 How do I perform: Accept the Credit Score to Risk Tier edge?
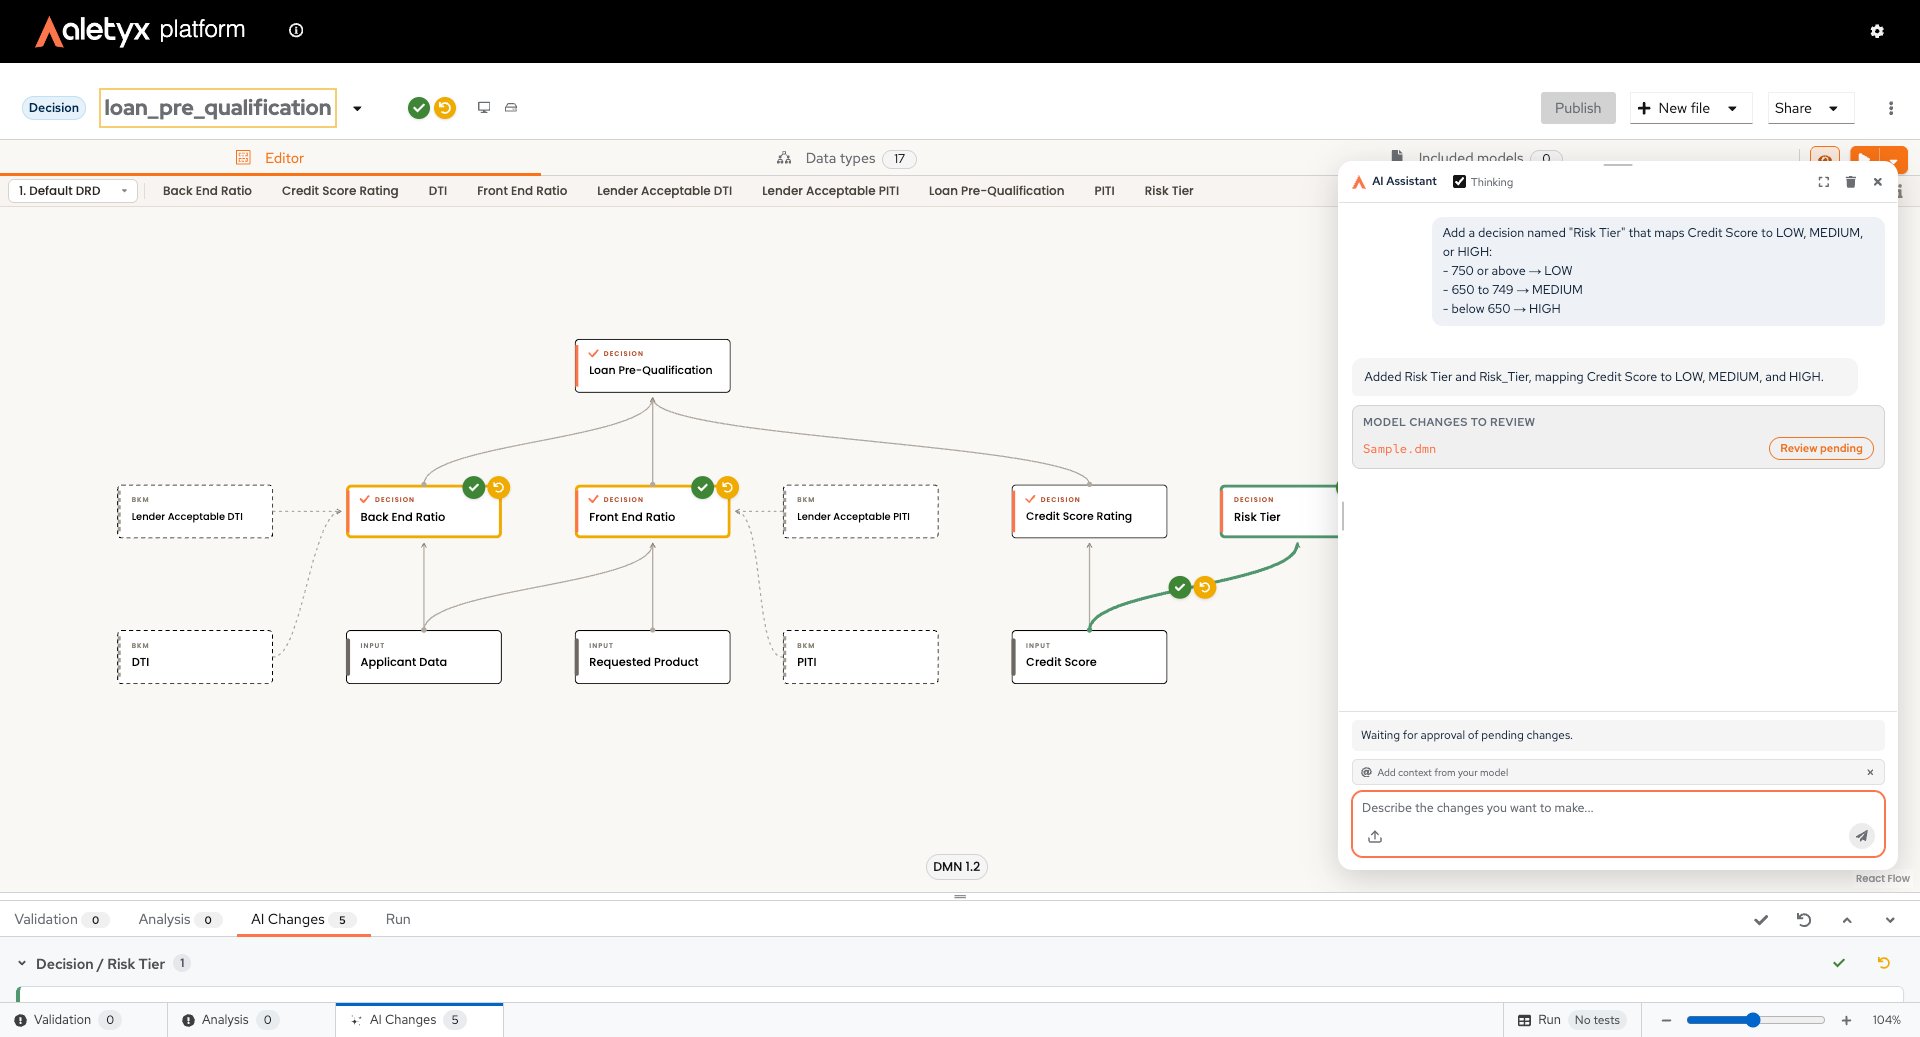tap(1180, 587)
